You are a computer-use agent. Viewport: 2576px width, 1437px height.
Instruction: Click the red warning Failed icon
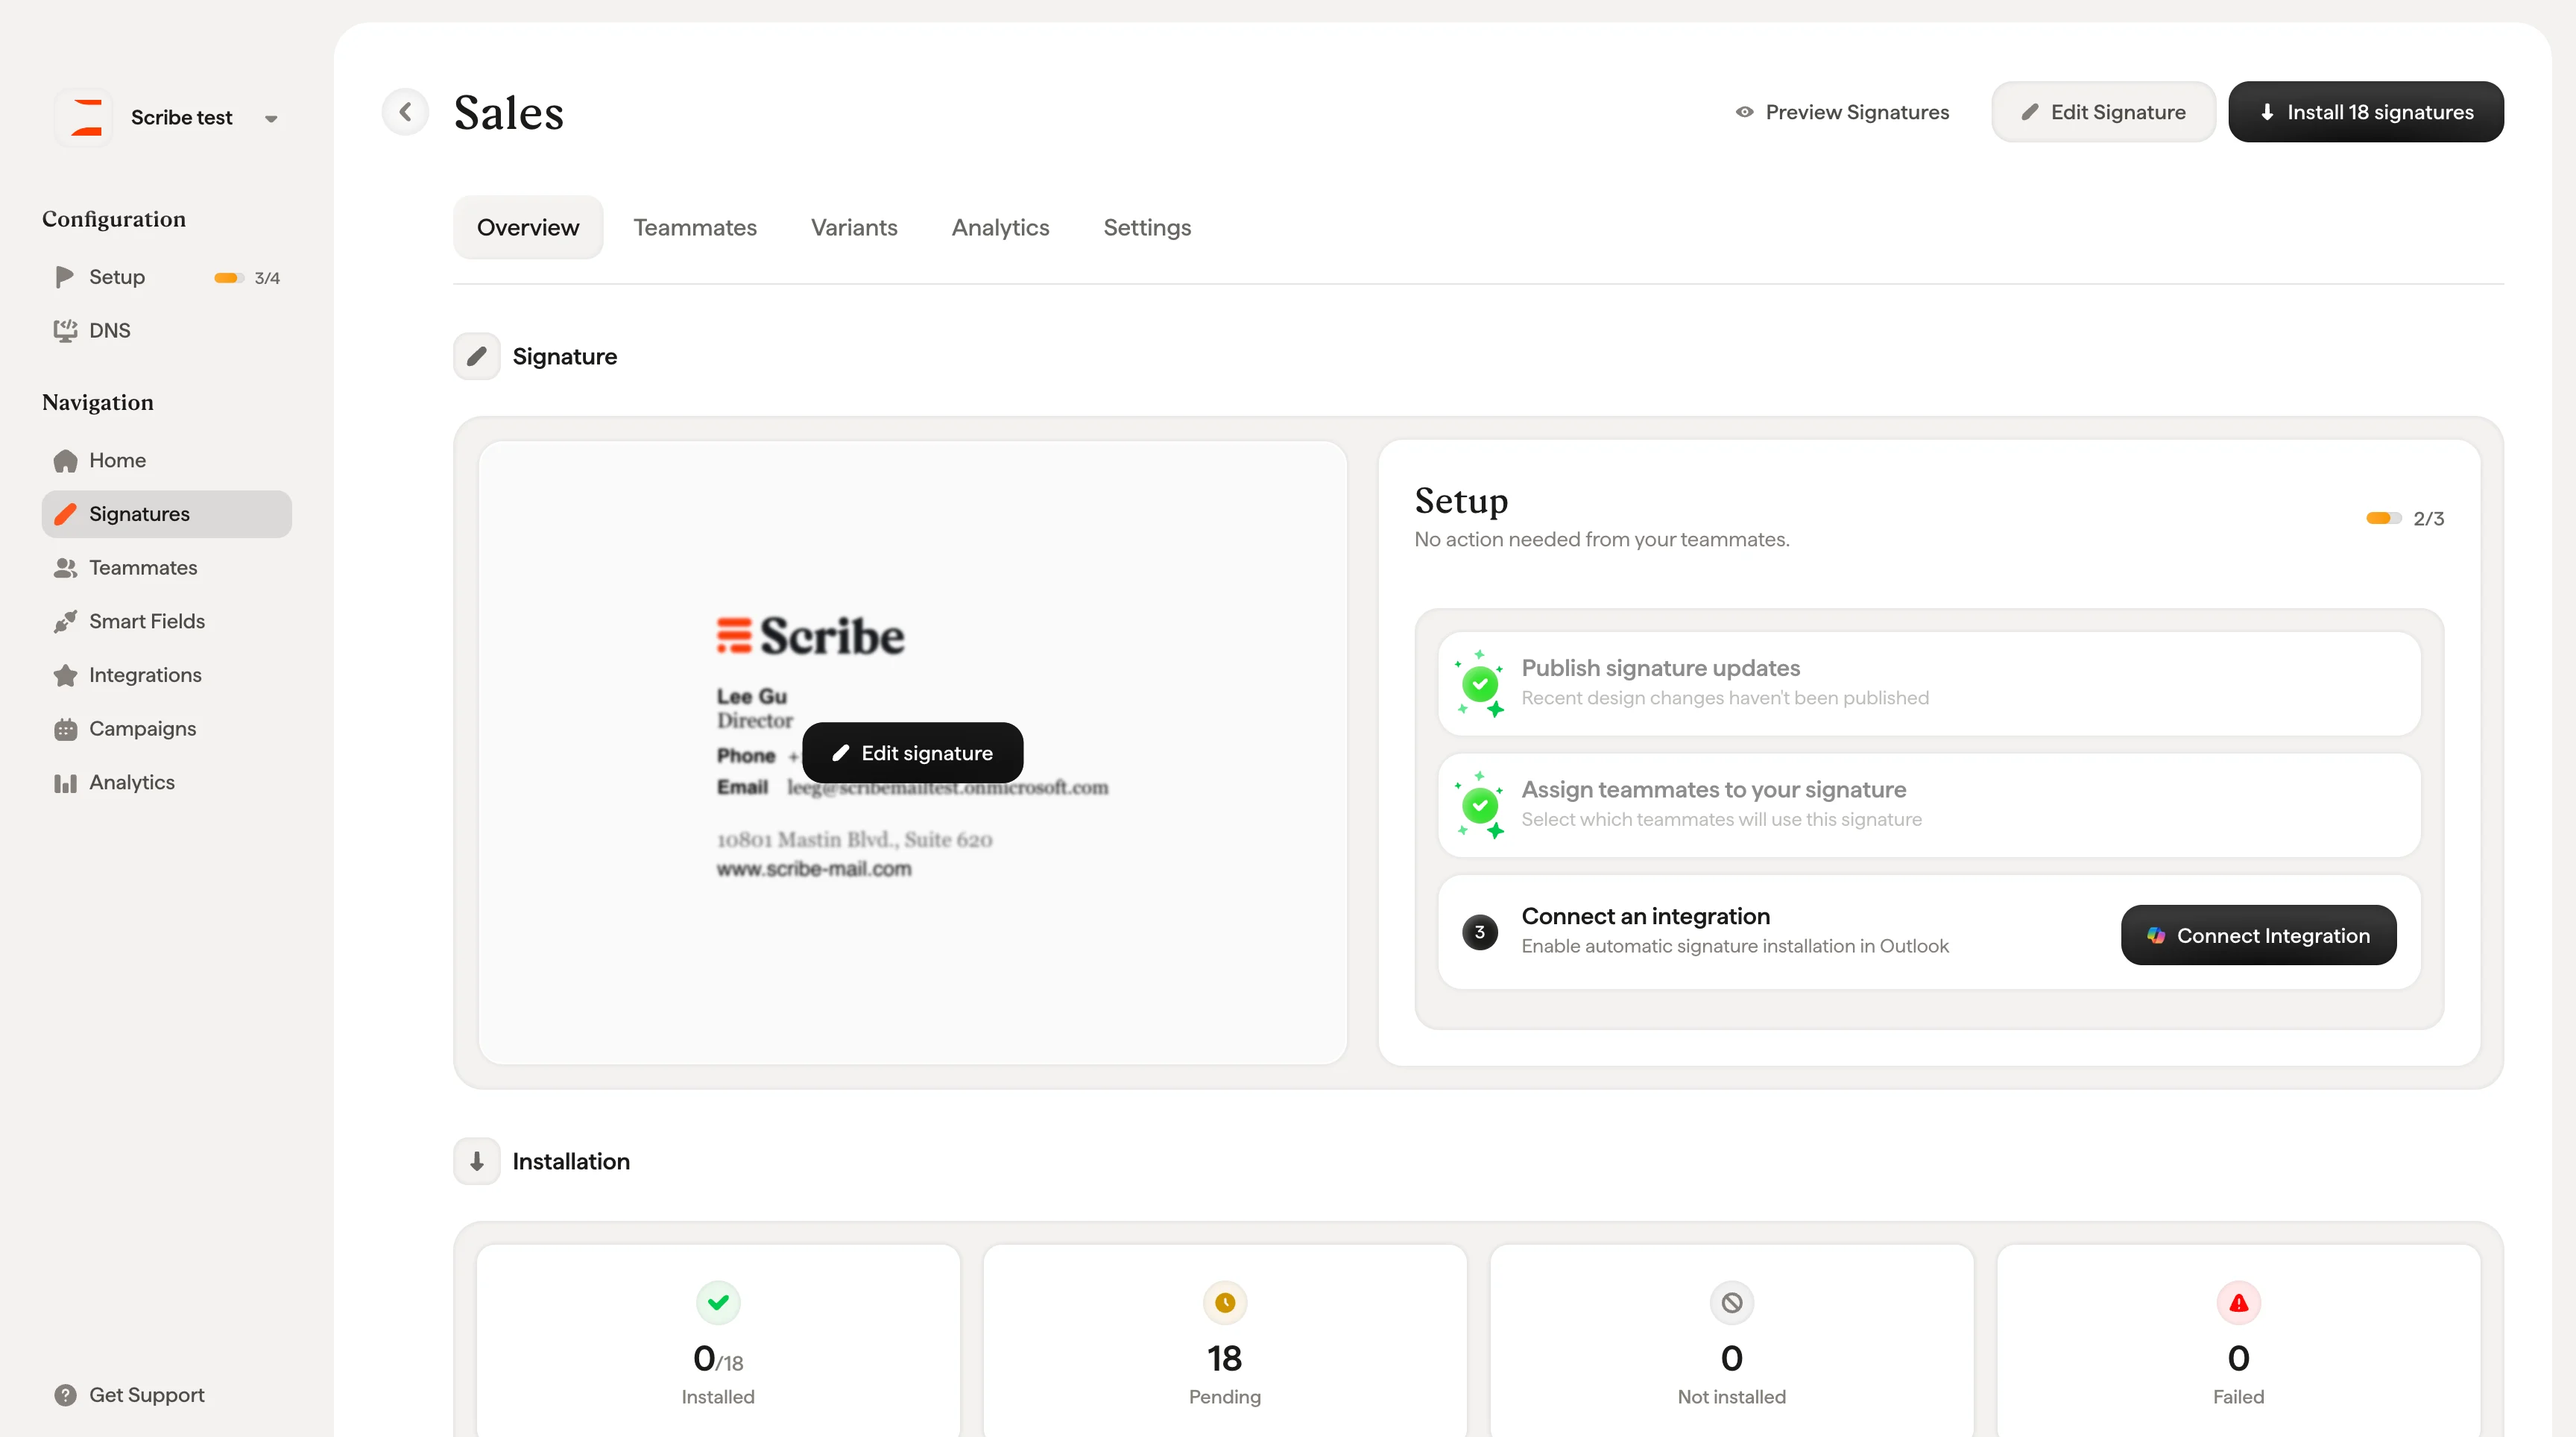pos(2239,1302)
